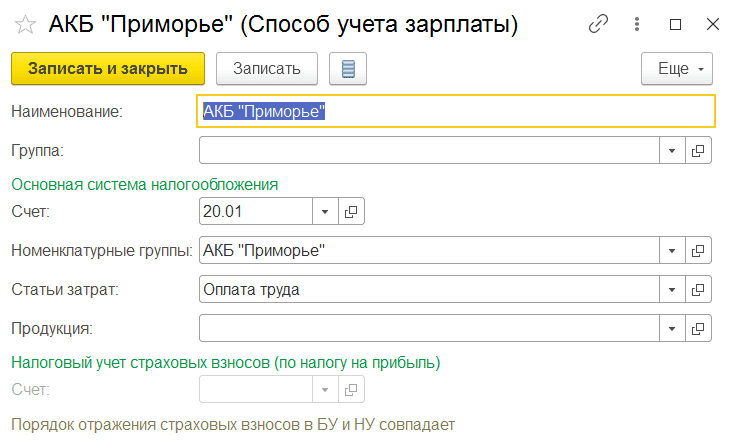The height and width of the screenshot is (445, 732).
Task: Maximize the form window
Action: click(675, 24)
